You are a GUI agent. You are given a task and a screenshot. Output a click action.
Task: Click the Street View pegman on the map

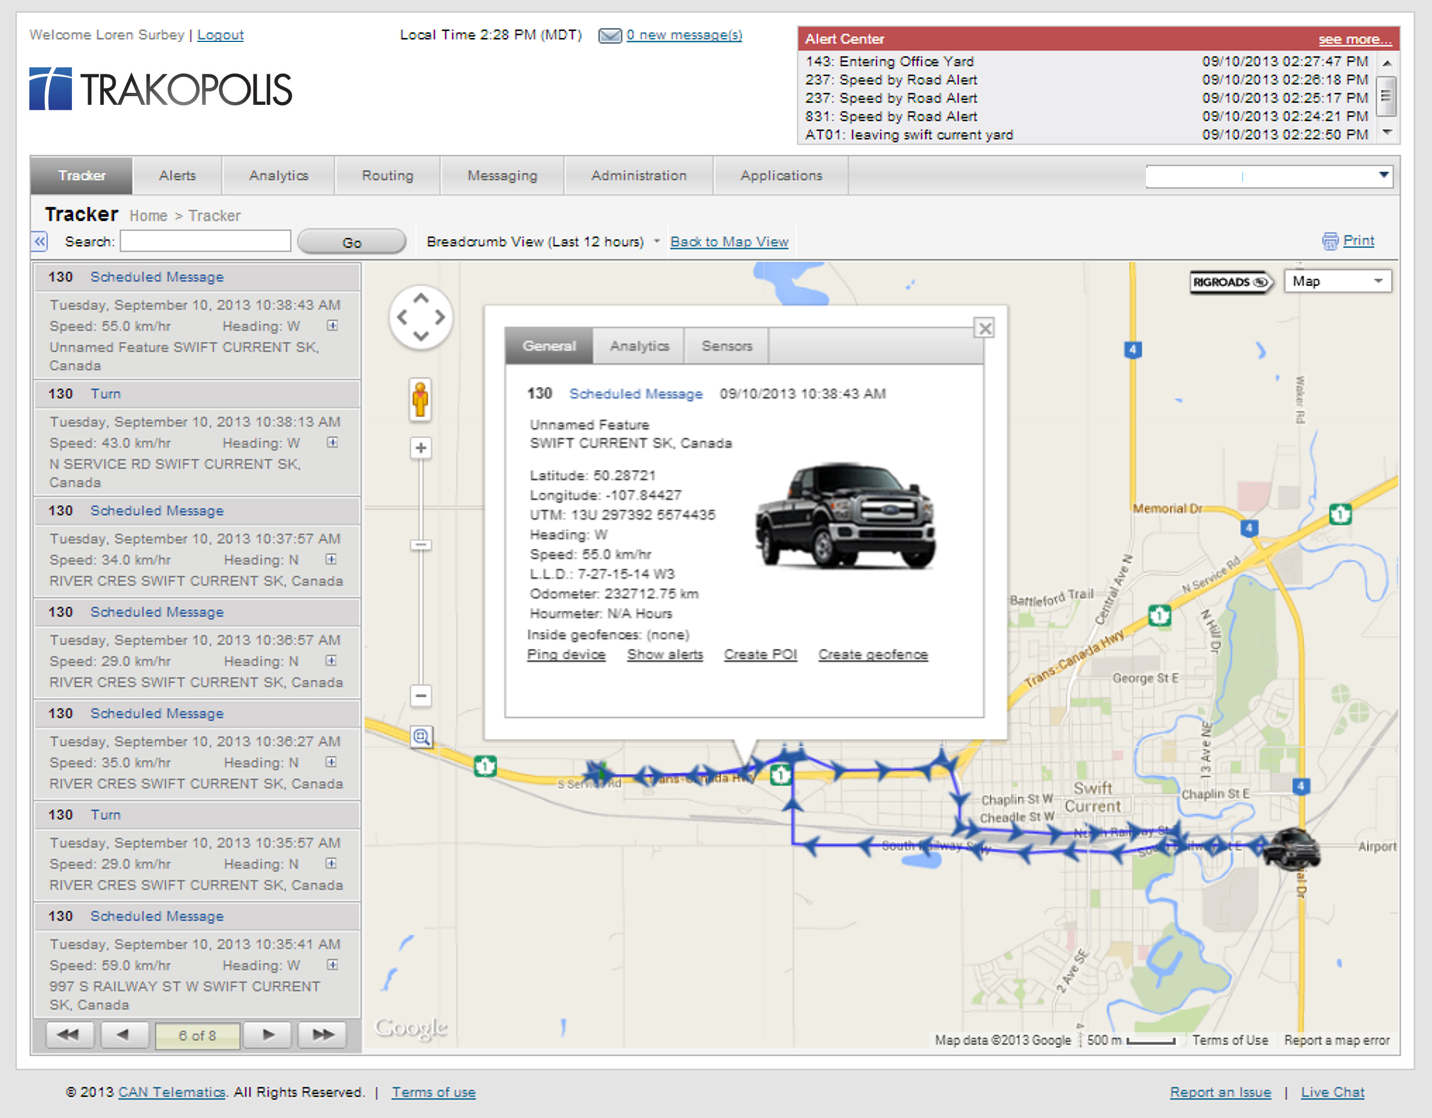[x=420, y=398]
